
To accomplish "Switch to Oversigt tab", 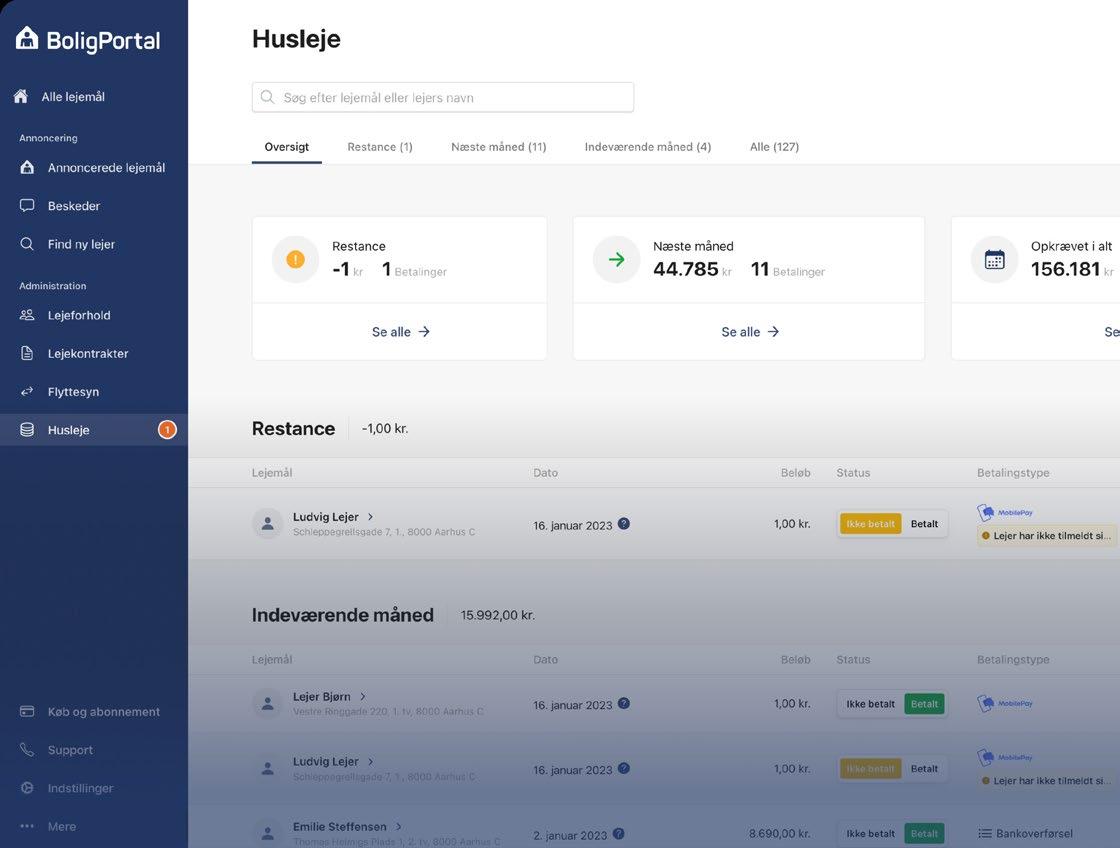I will 286,147.
